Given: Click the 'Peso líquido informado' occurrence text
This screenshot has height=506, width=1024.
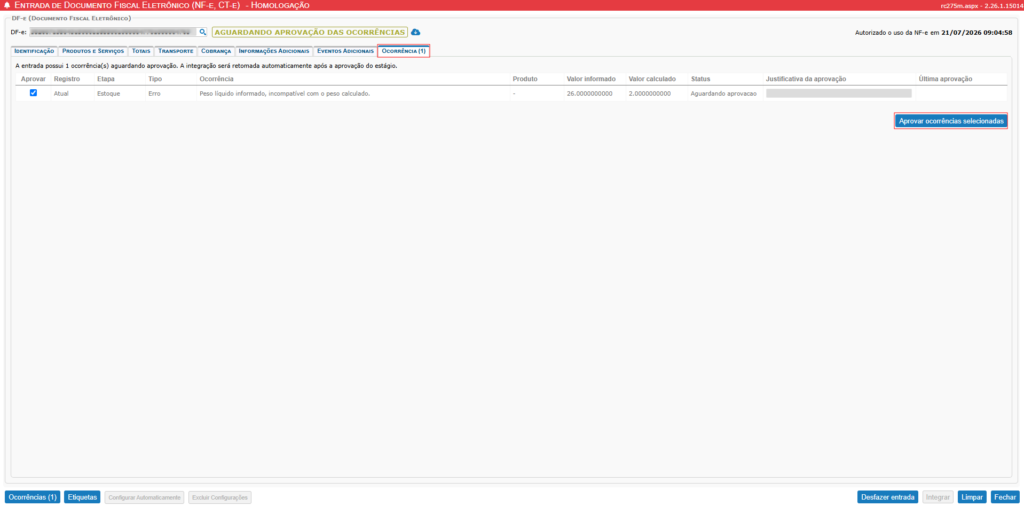Looking at the screenshot, I should pyautogui.click(x=285, y=93).
